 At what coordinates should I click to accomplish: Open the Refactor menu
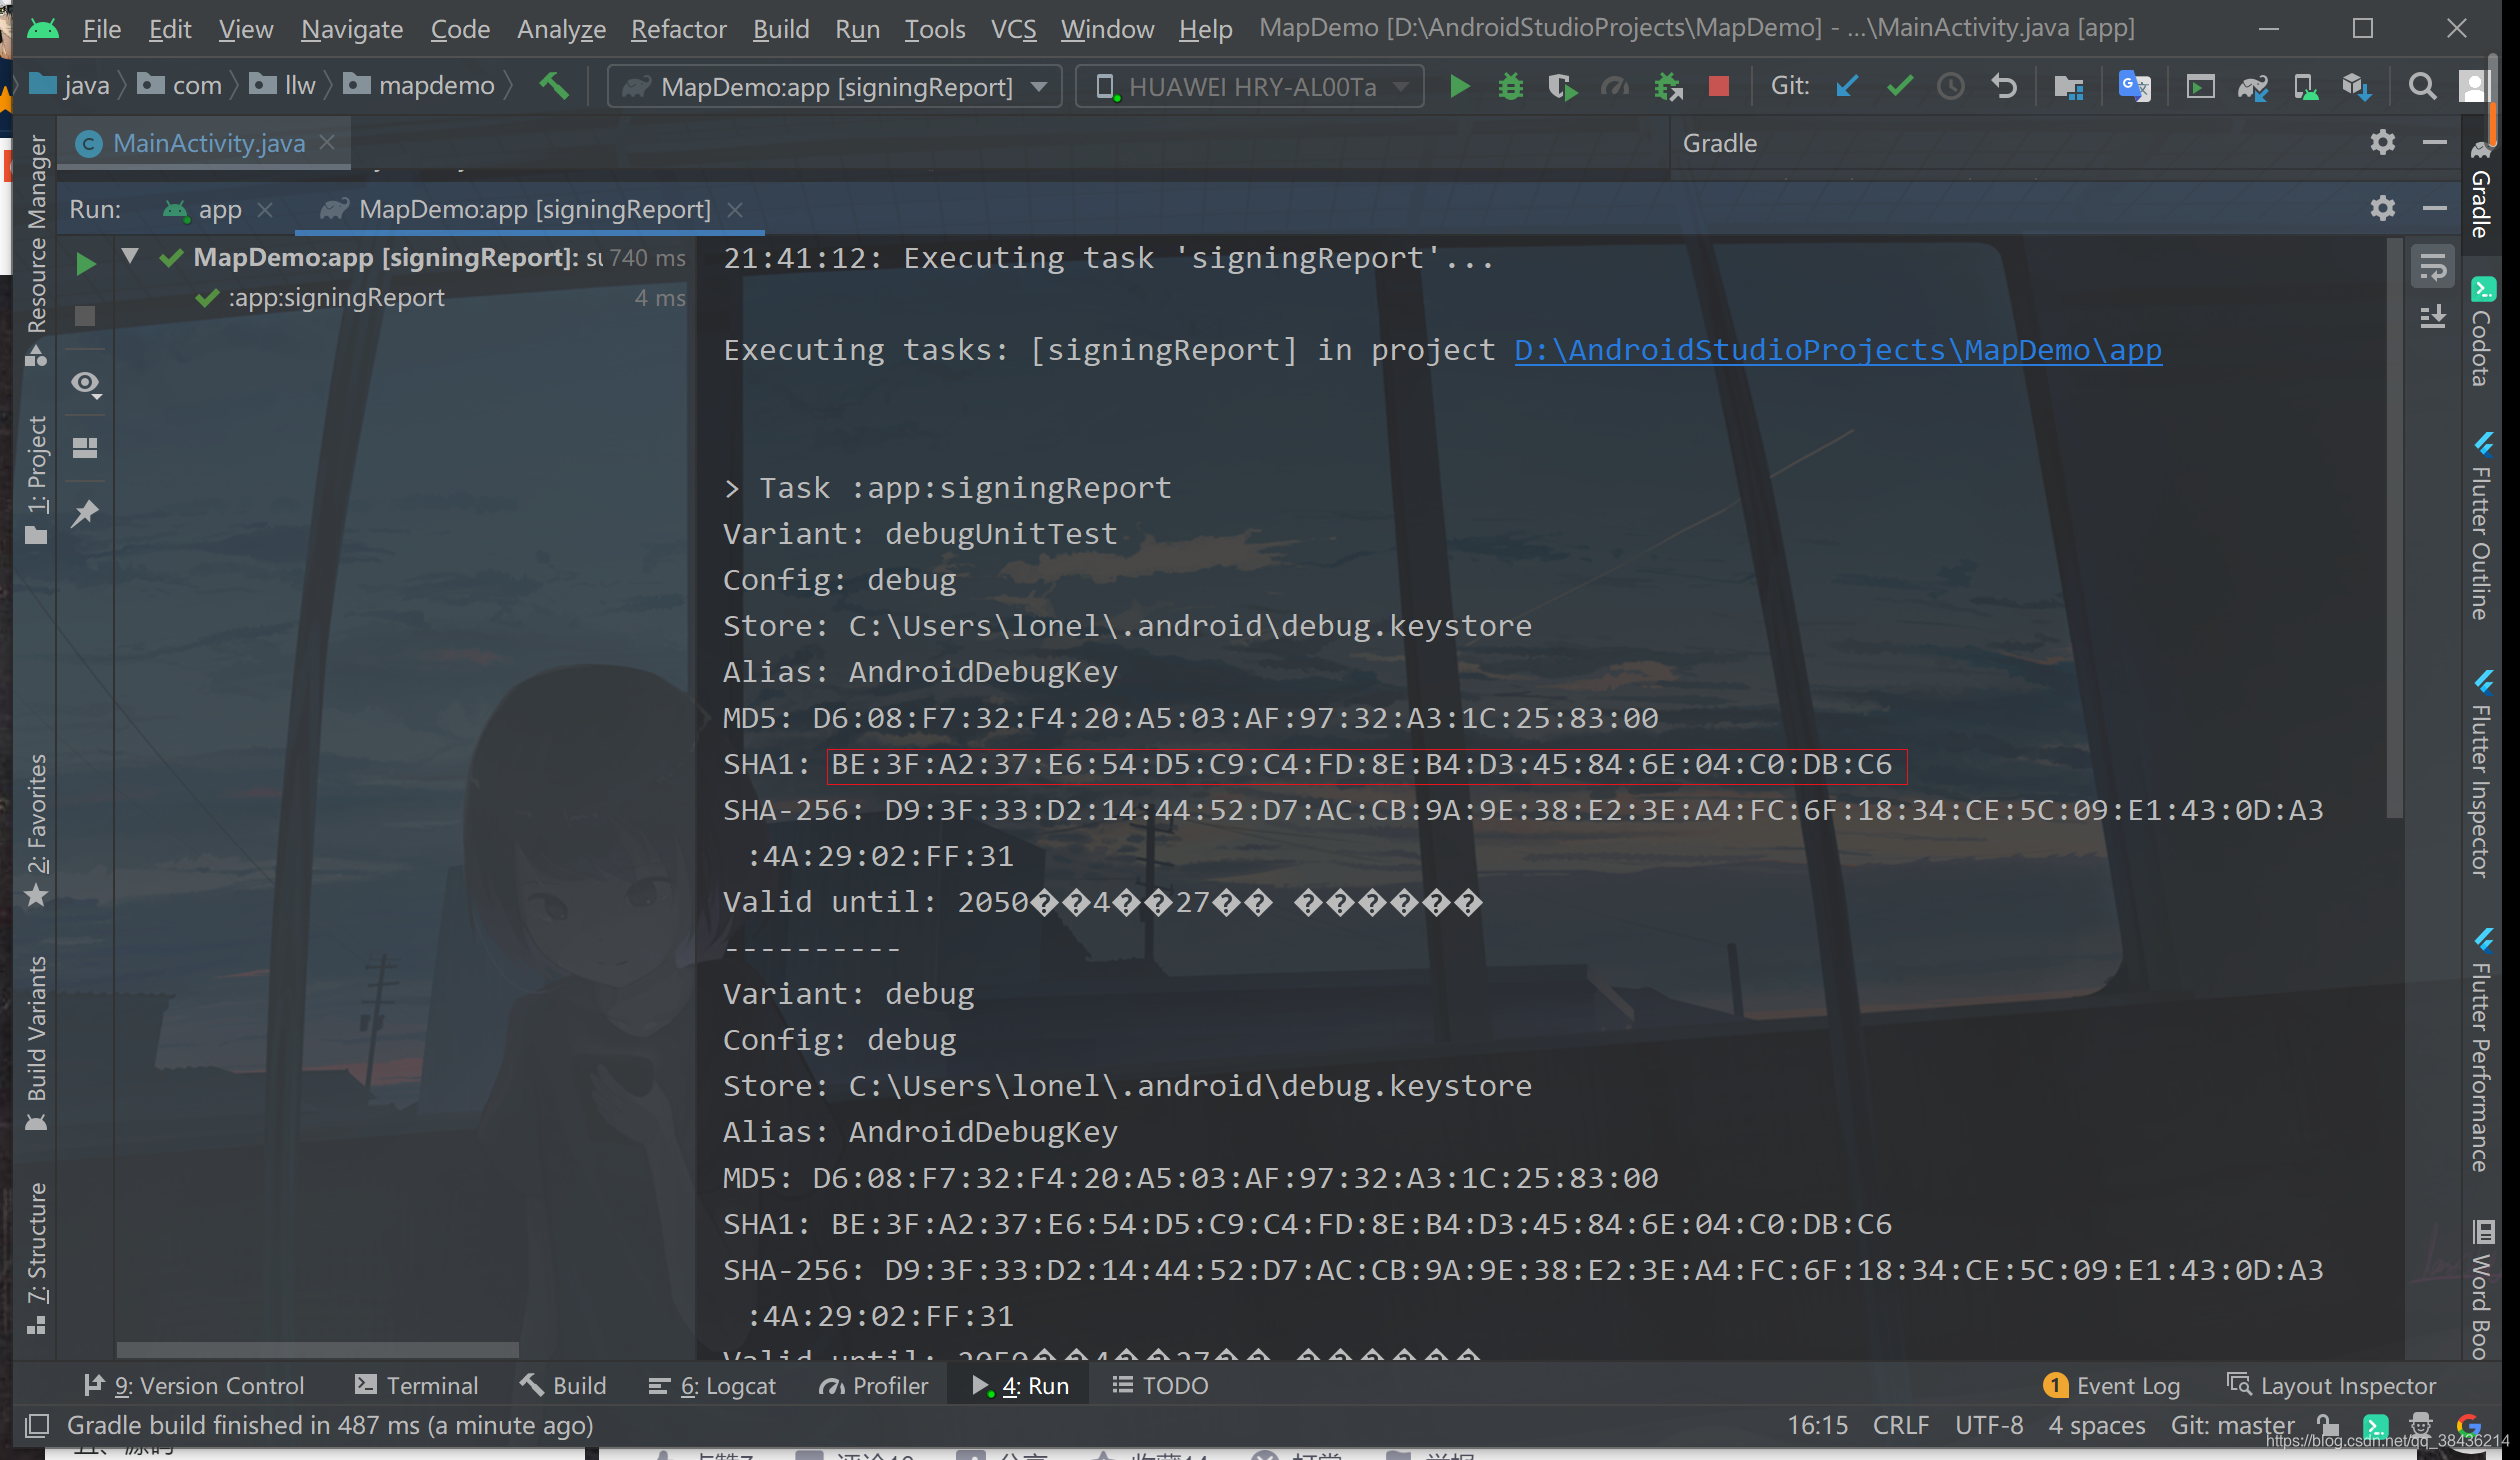678,29
